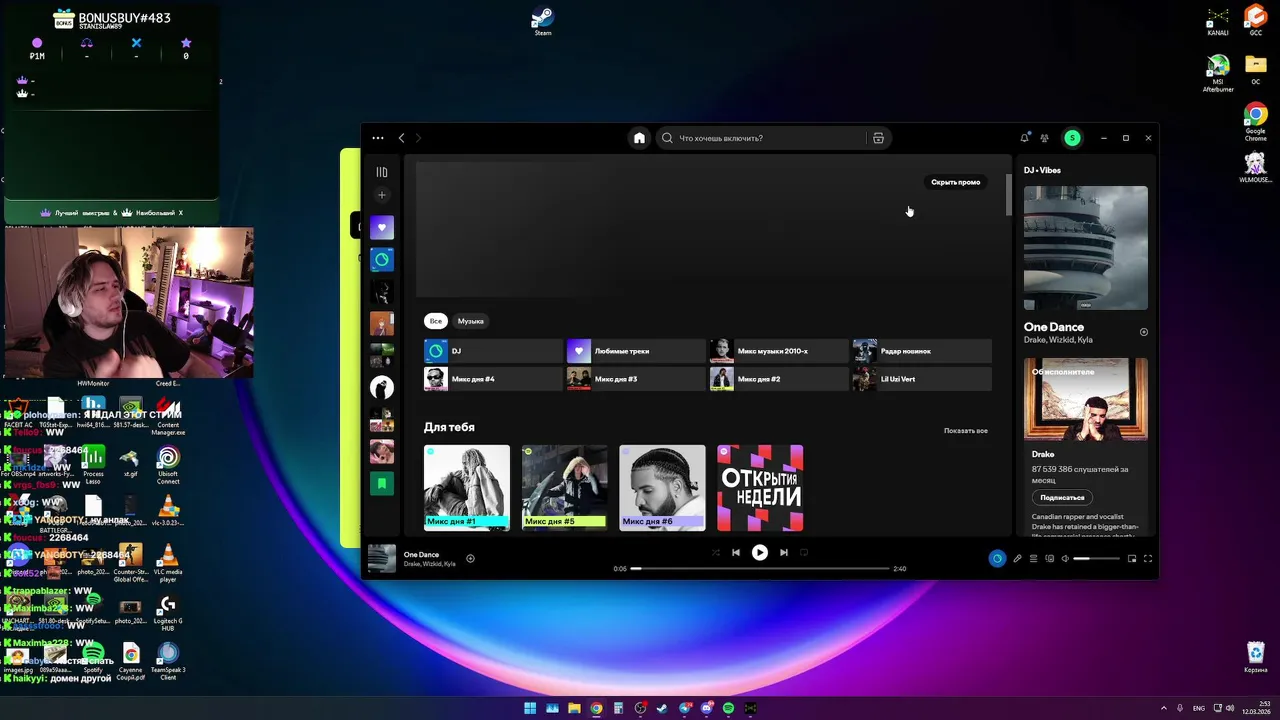Seek on the track progress bar
This screenshot has height=720, width=1280.
coord(760,568)
